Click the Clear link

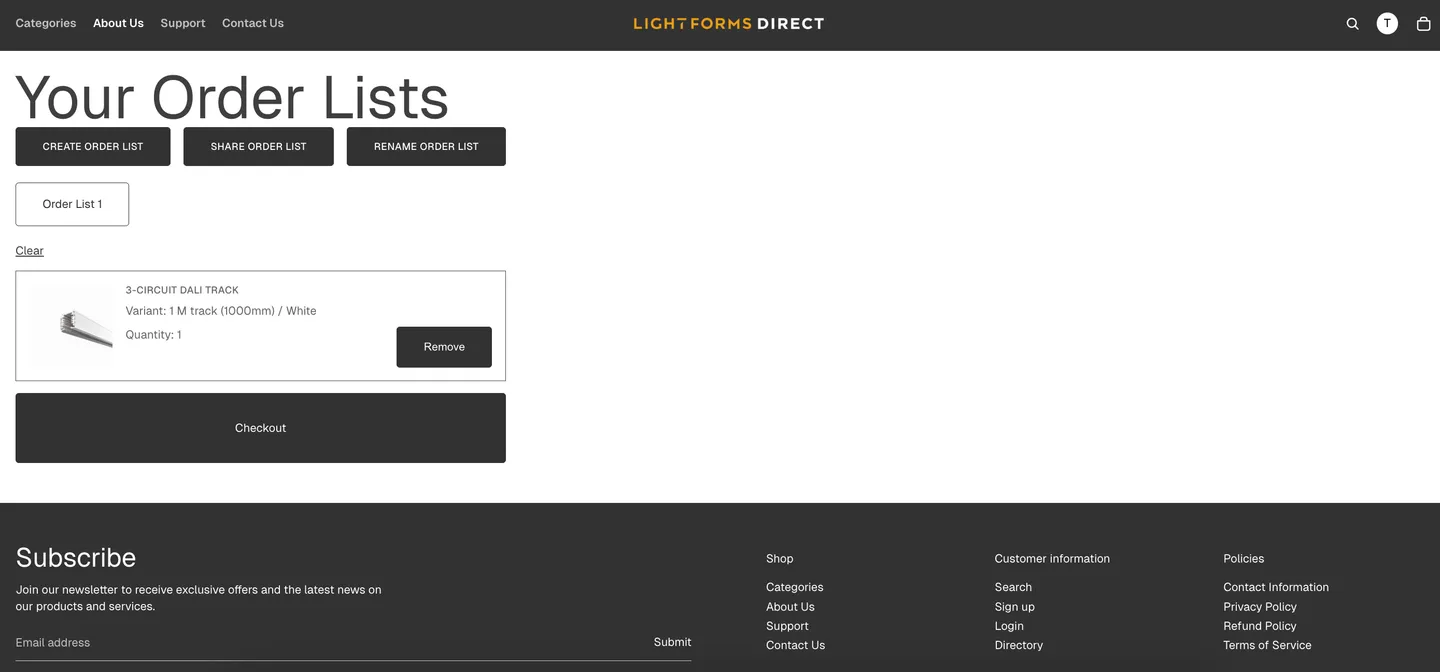(29, 251)
